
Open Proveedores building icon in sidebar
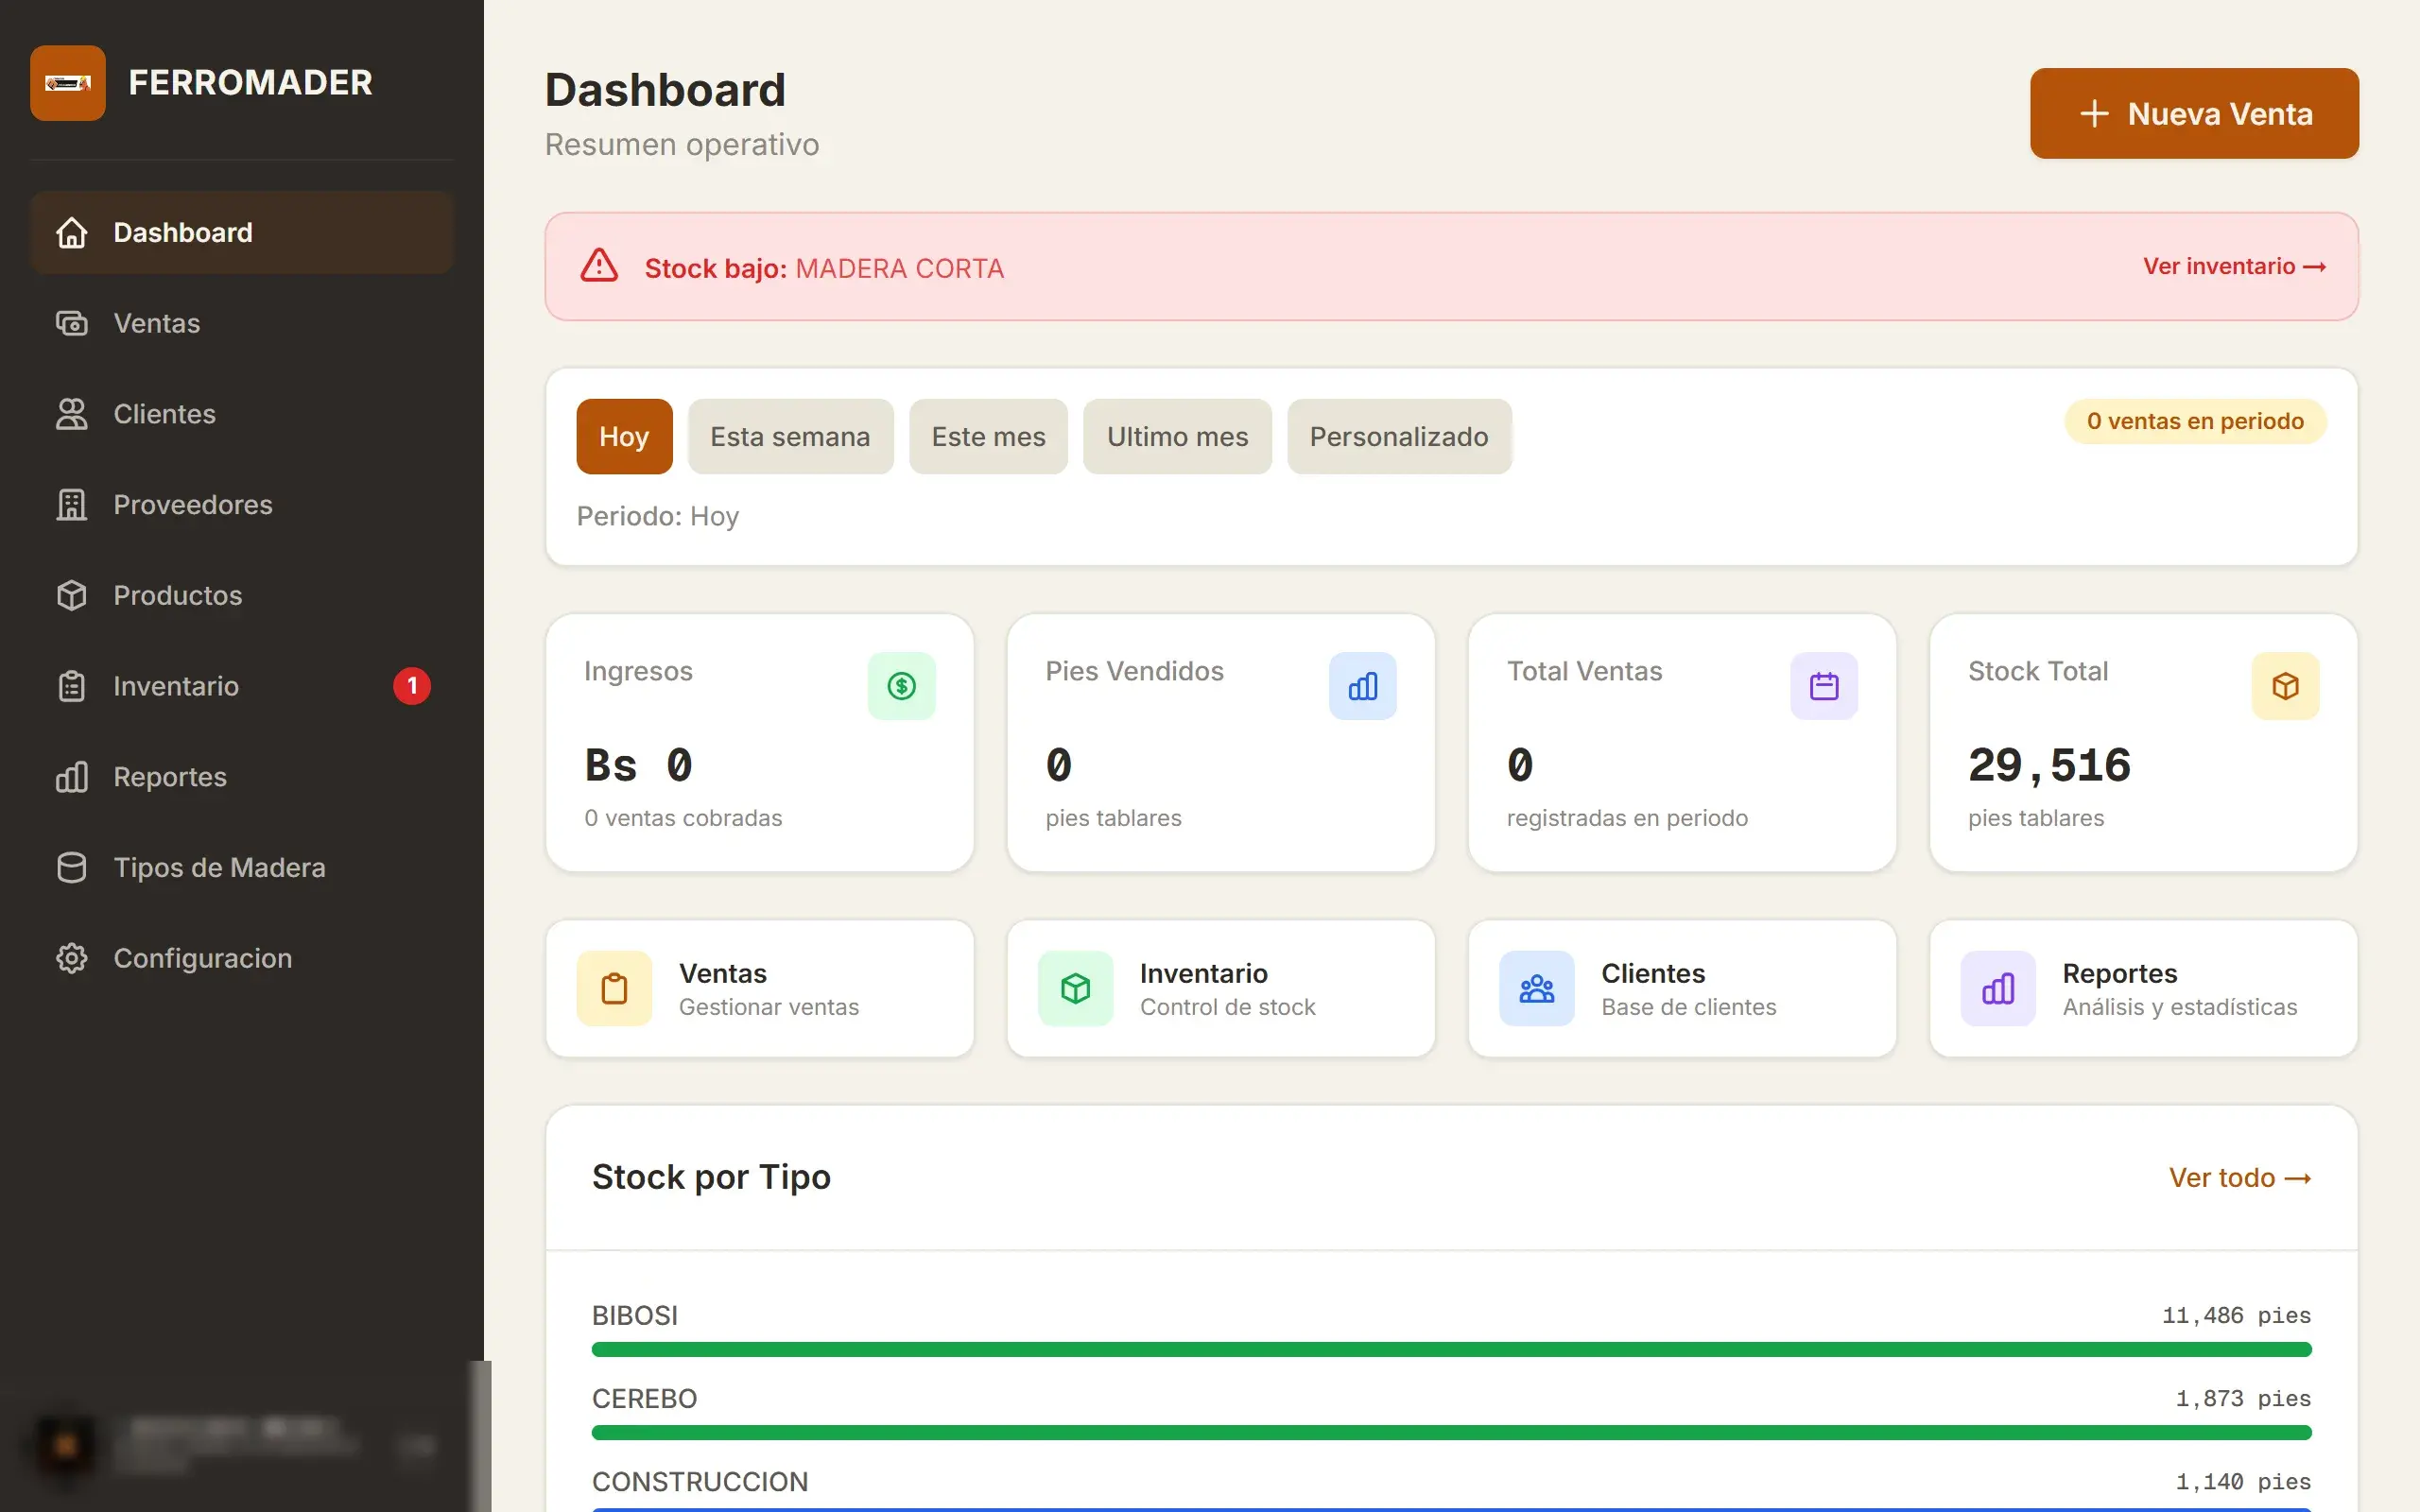pos(71,505)
